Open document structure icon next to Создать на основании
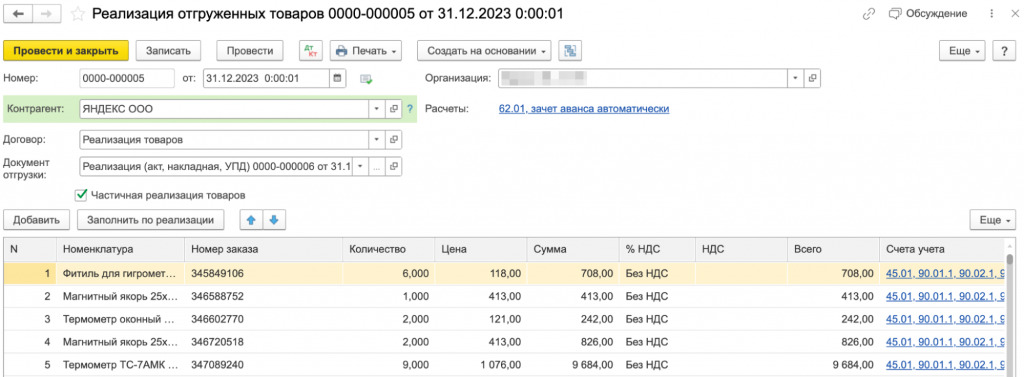Viewport: 1024px width, 377px height. point(570,50)
